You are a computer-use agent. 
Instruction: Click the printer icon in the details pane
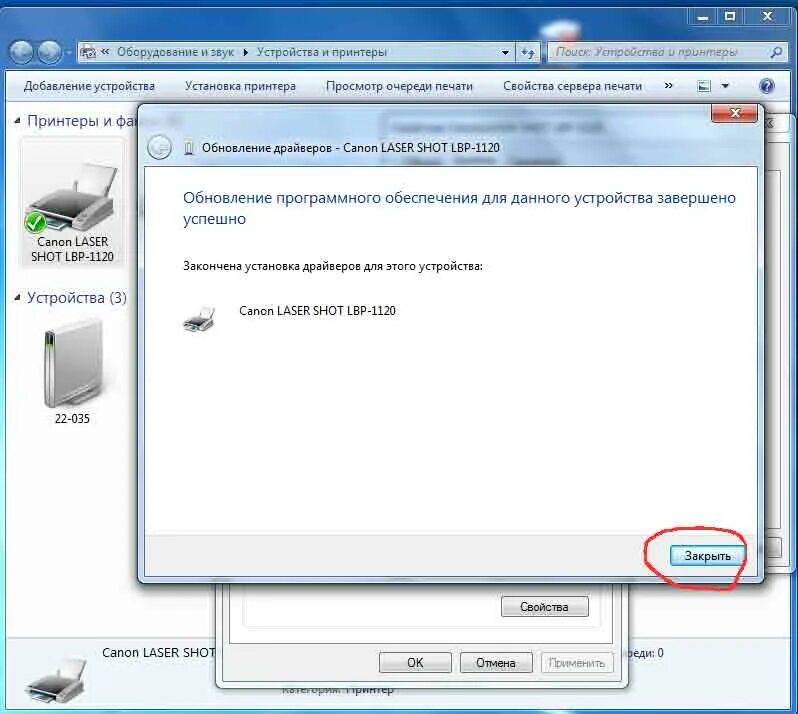pyautogui.click(x=56, y=682)
